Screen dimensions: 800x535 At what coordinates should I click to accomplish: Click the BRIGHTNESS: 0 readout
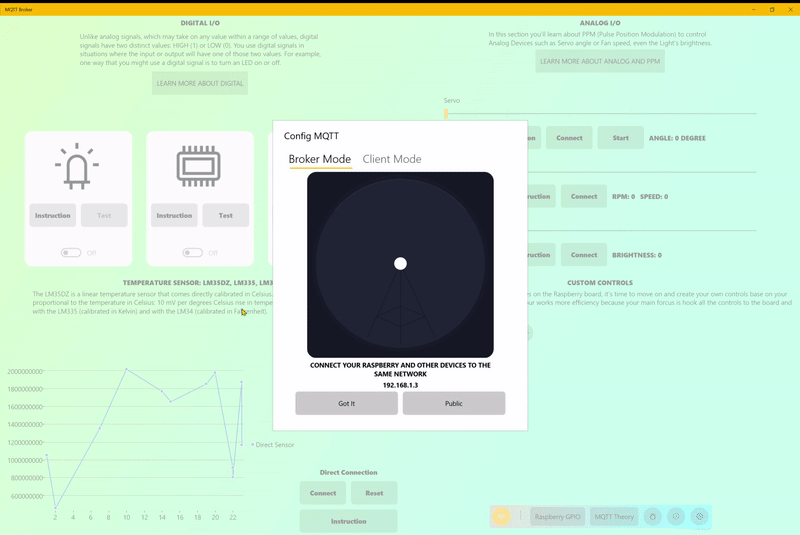click(637, 255)
